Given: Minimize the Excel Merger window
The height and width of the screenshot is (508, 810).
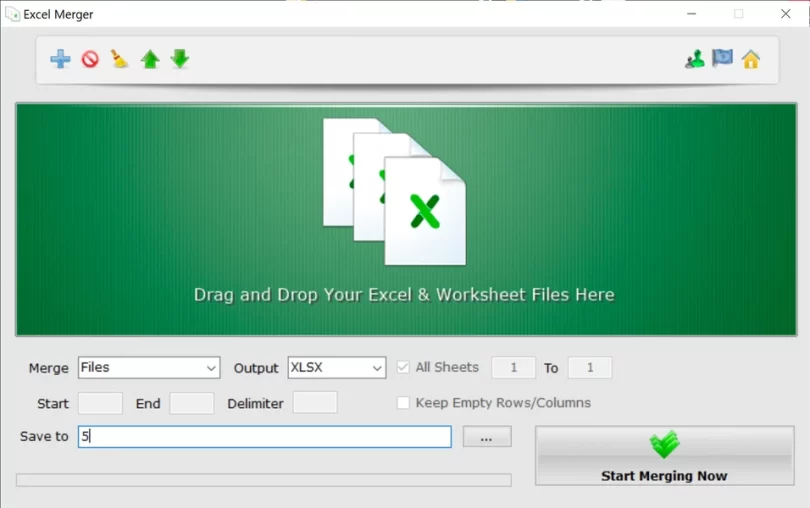Looking at the screenshot, I should point(692,14).
